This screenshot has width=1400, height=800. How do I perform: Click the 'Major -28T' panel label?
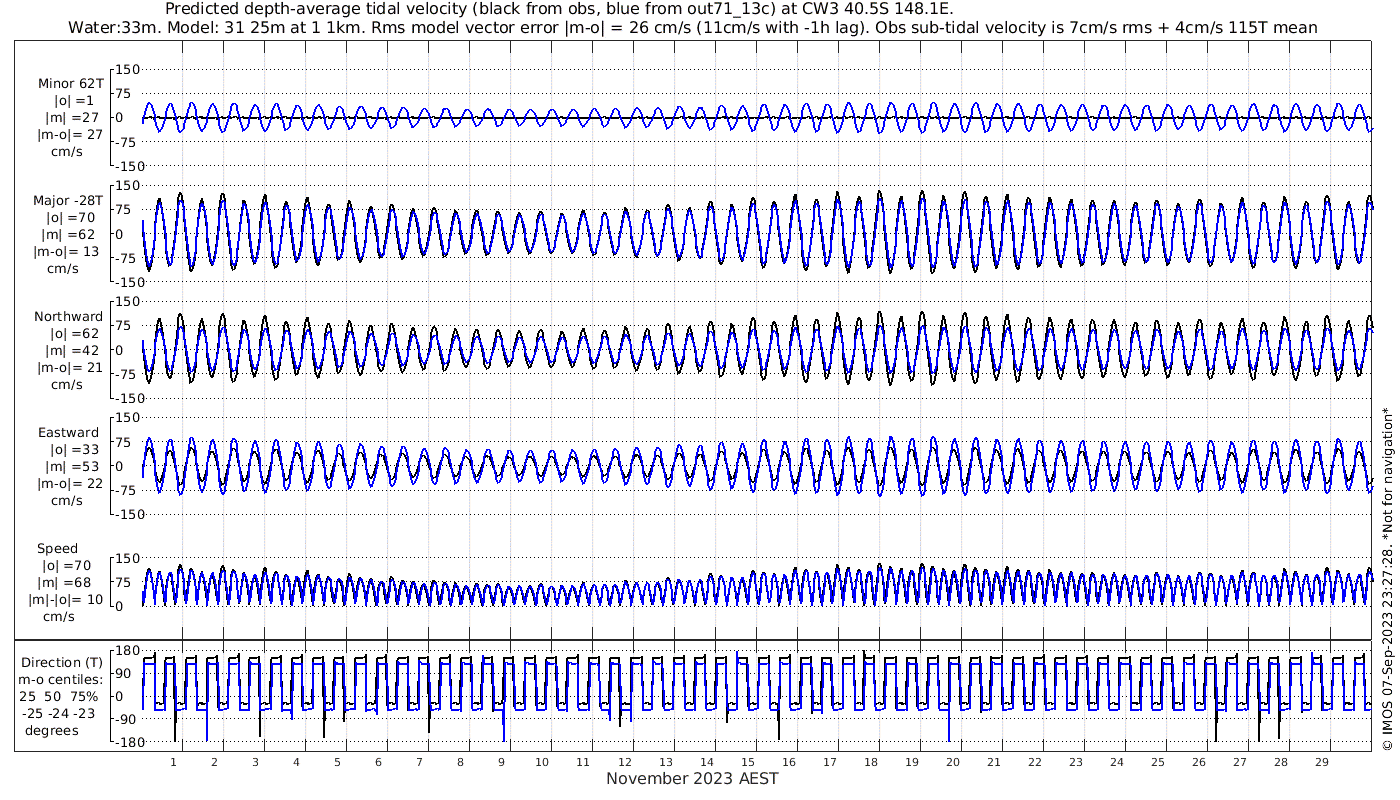(x=68, y=200)
